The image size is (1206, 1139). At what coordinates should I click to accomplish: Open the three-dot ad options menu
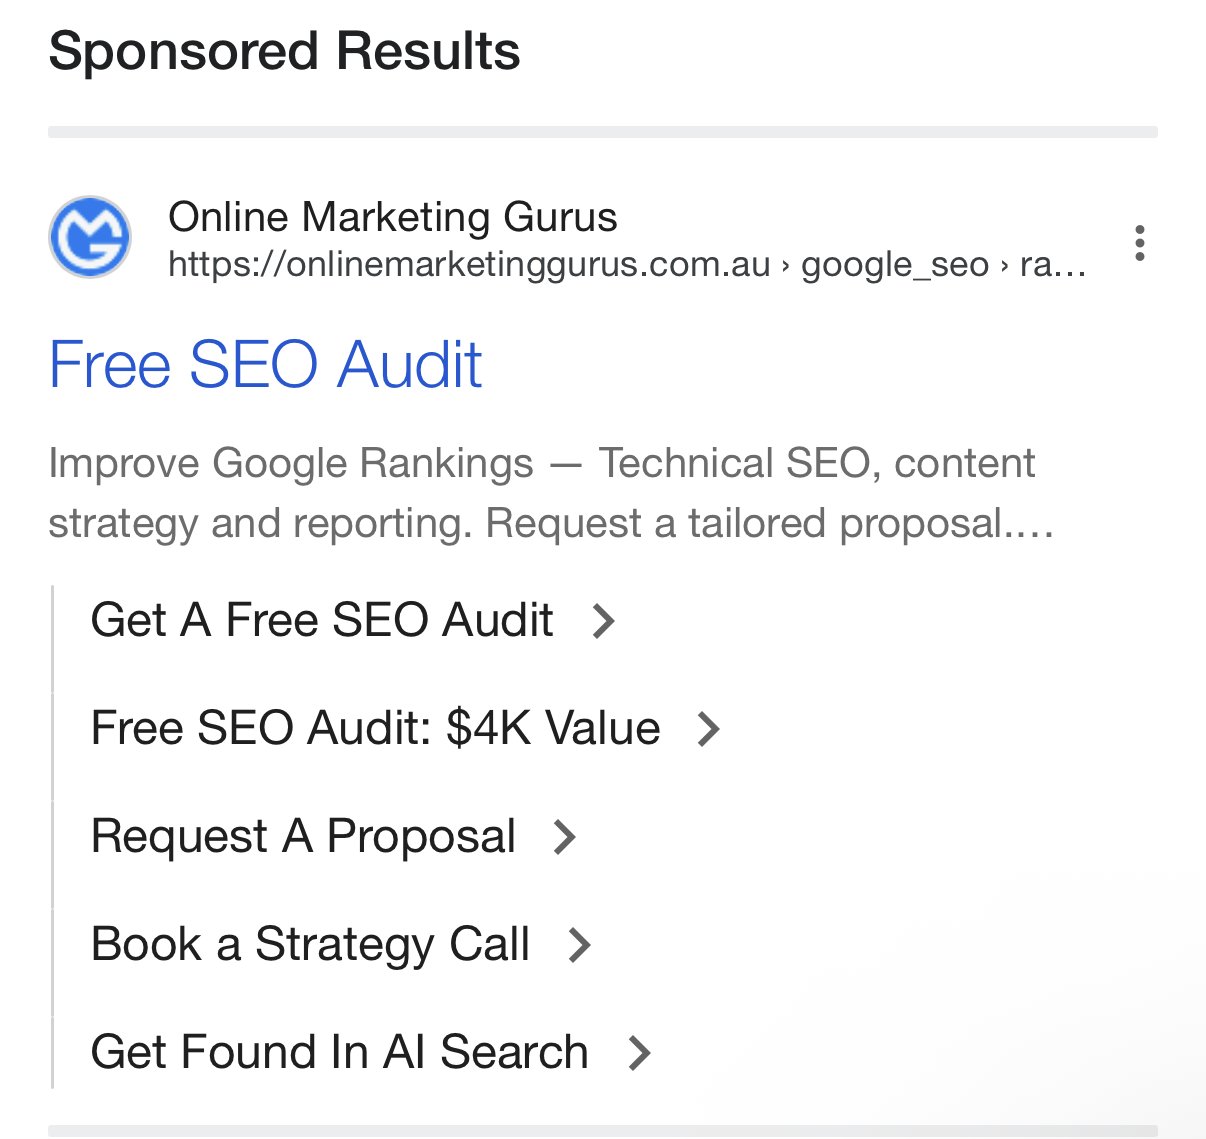click(x=1139, y=243)
